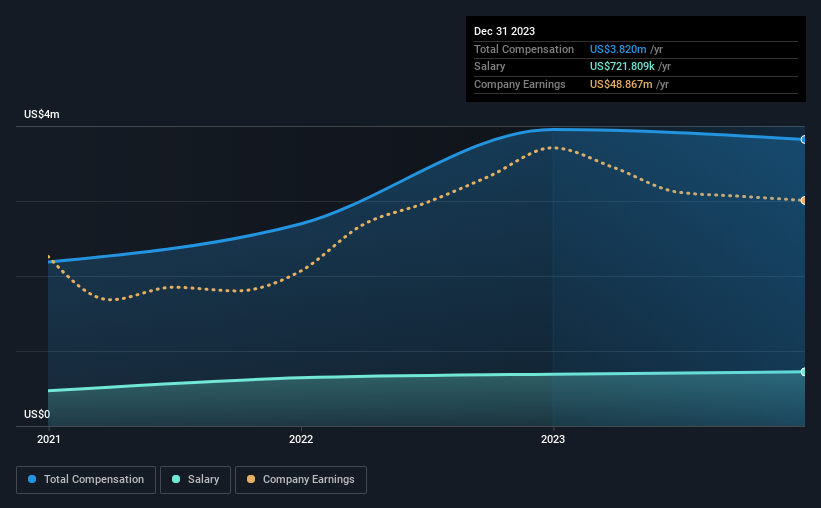
Task: Click the US$3.820m total compensation value
Action: [x=618, y=49]
